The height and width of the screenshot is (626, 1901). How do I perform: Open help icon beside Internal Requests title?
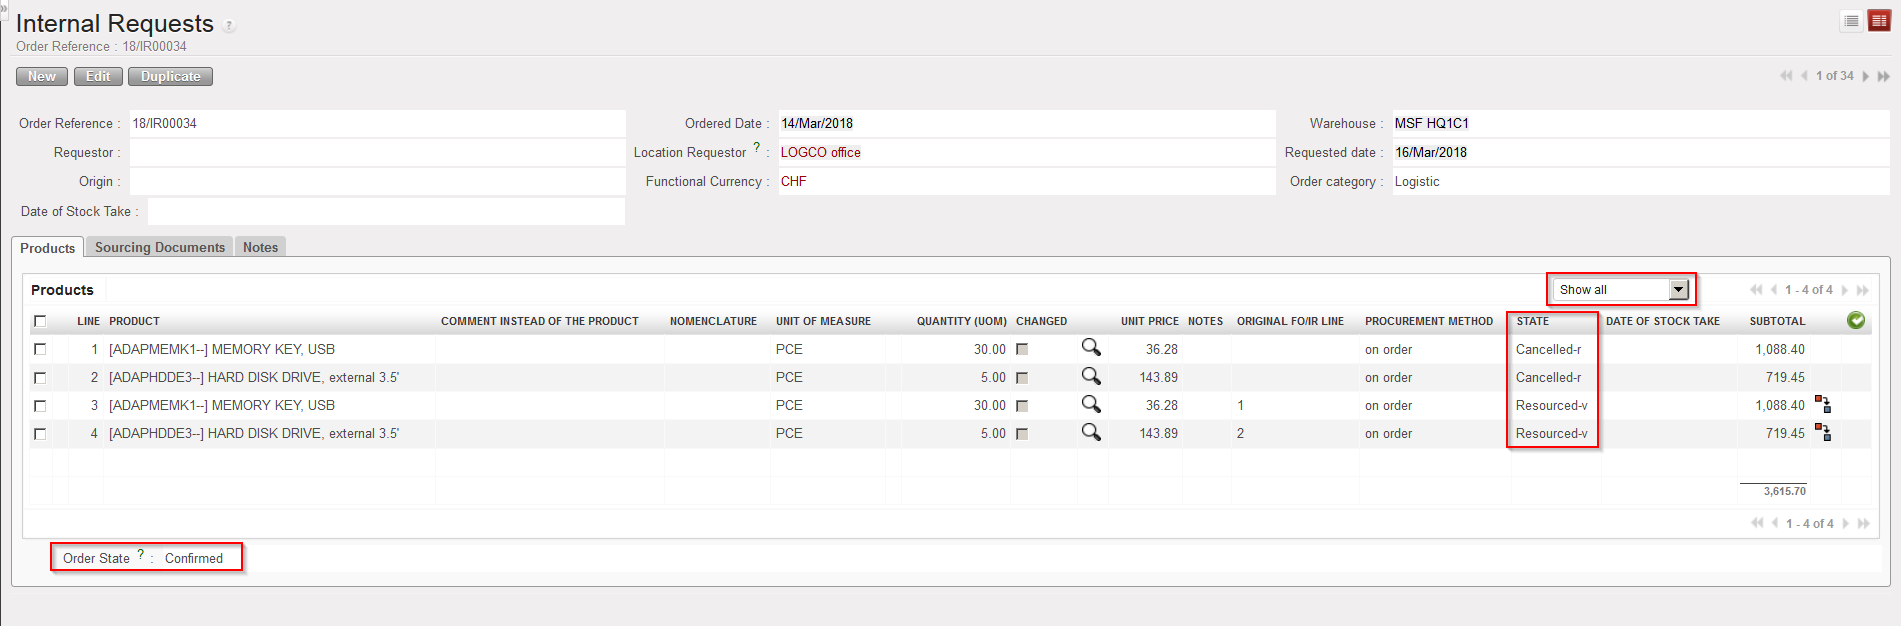(229, 26)
